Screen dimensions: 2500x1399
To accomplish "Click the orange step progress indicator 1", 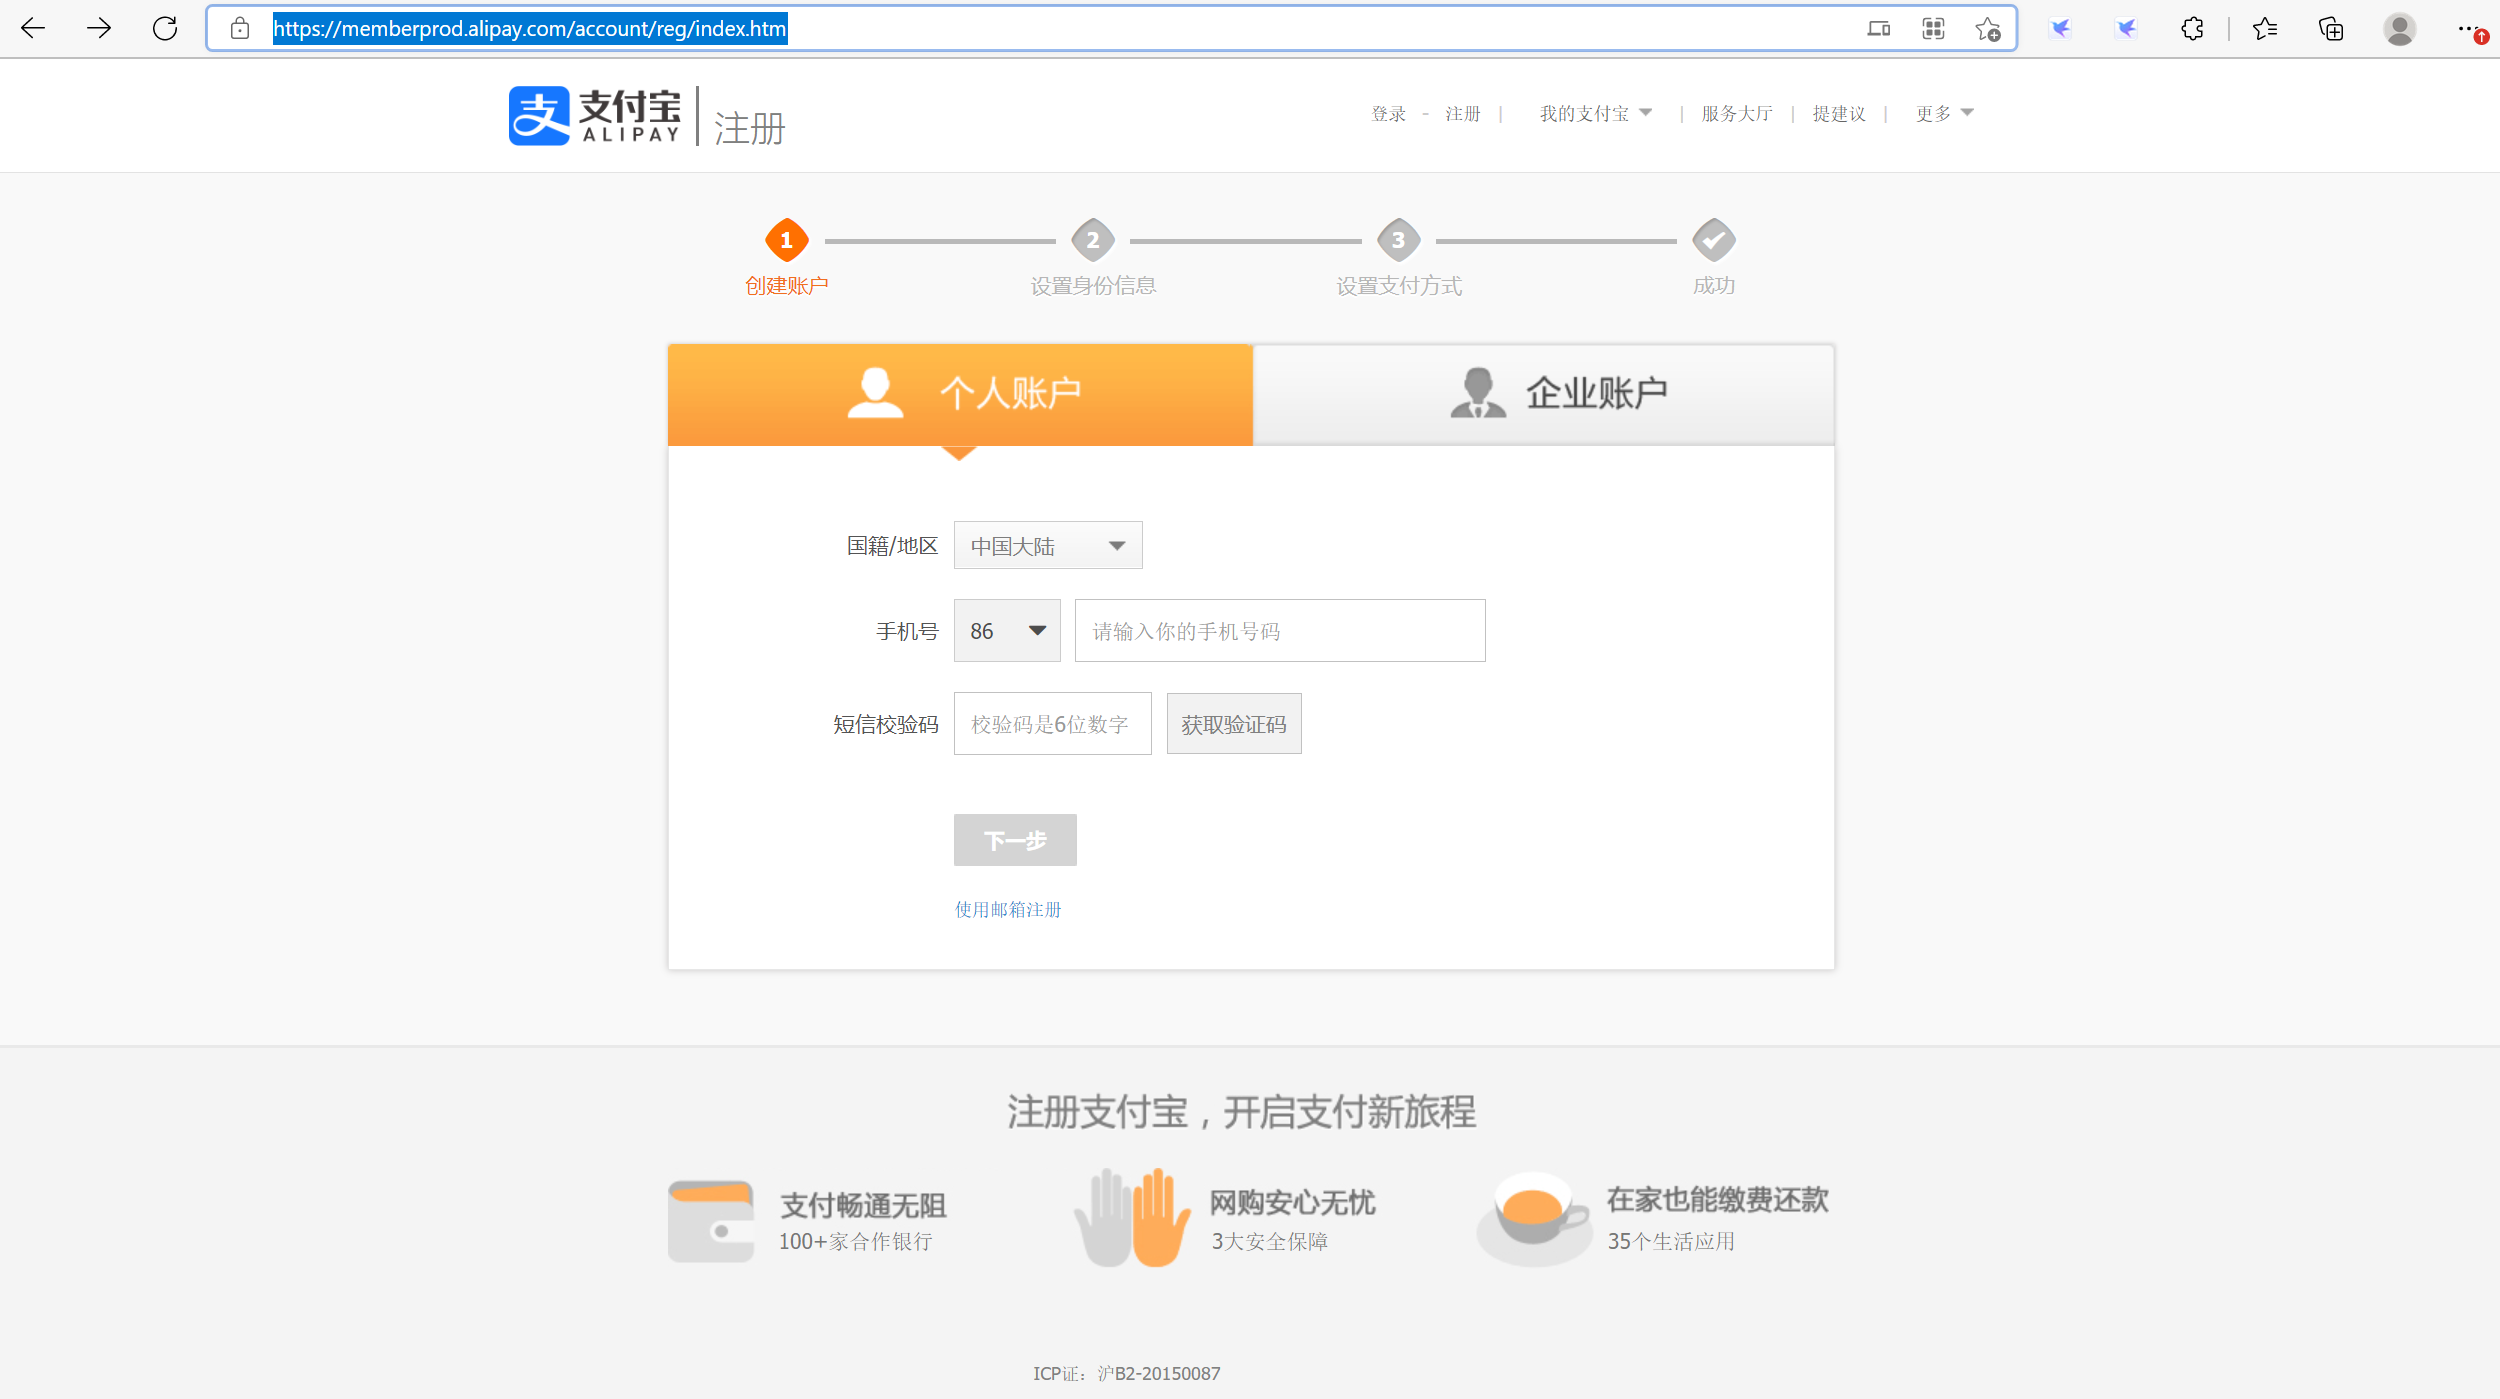I will click(x=786, y=241).
